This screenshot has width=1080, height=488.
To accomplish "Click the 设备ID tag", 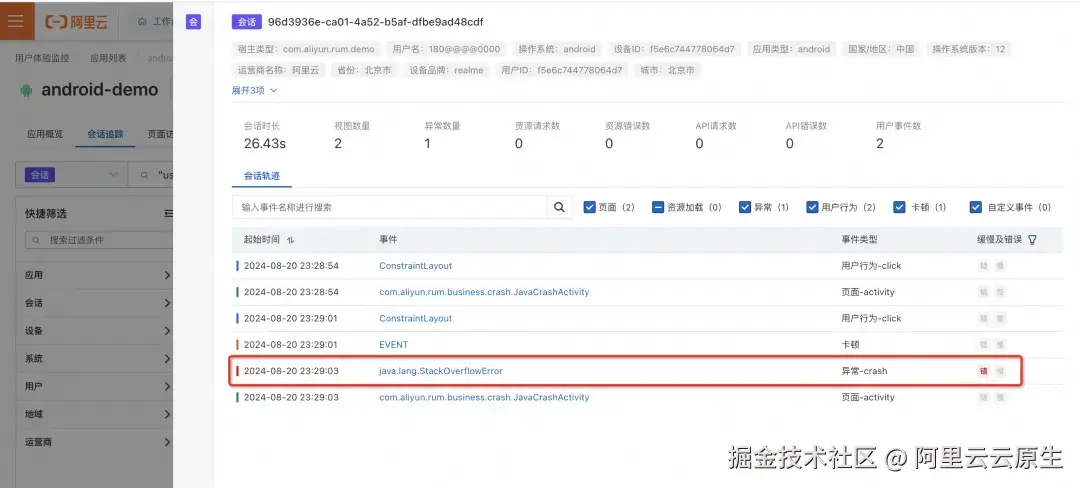I will [x=674, y=50].
